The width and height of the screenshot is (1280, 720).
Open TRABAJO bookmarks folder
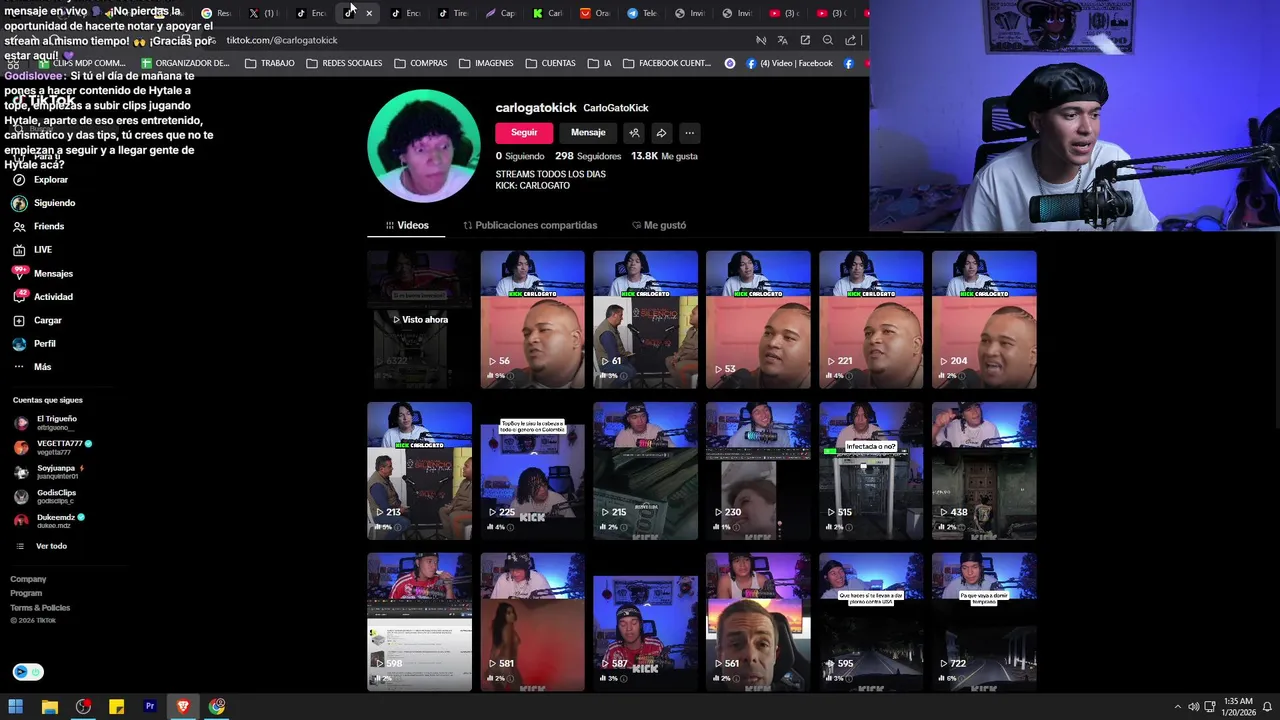pyautogui.click(x=270, y=63)
